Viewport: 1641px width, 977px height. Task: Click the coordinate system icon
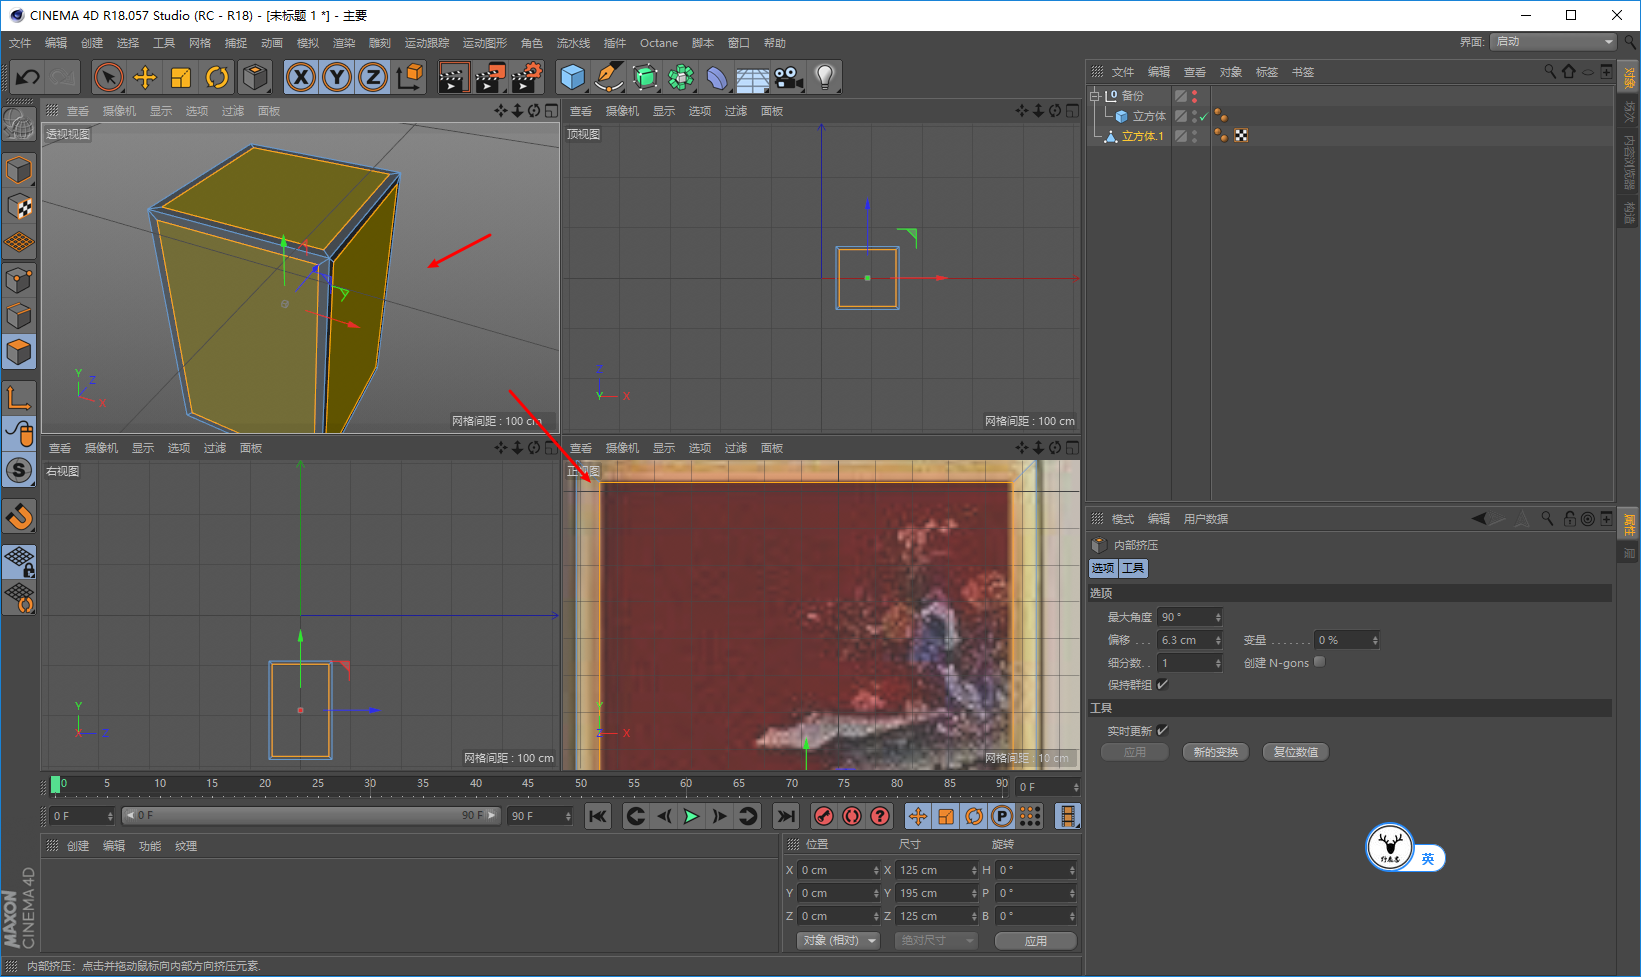coord(409,77)
